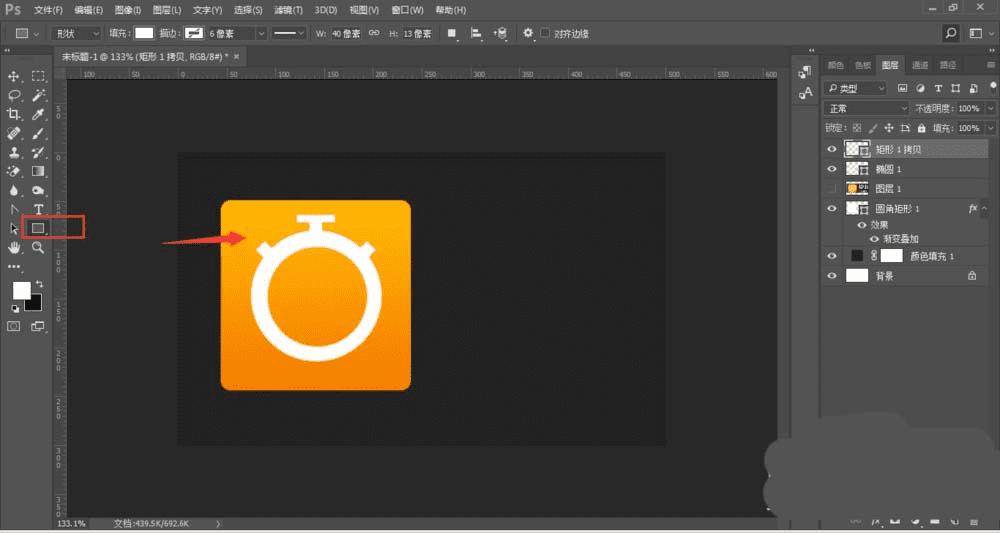Click the fill color swatch in options bar

(x=145, y=33)
